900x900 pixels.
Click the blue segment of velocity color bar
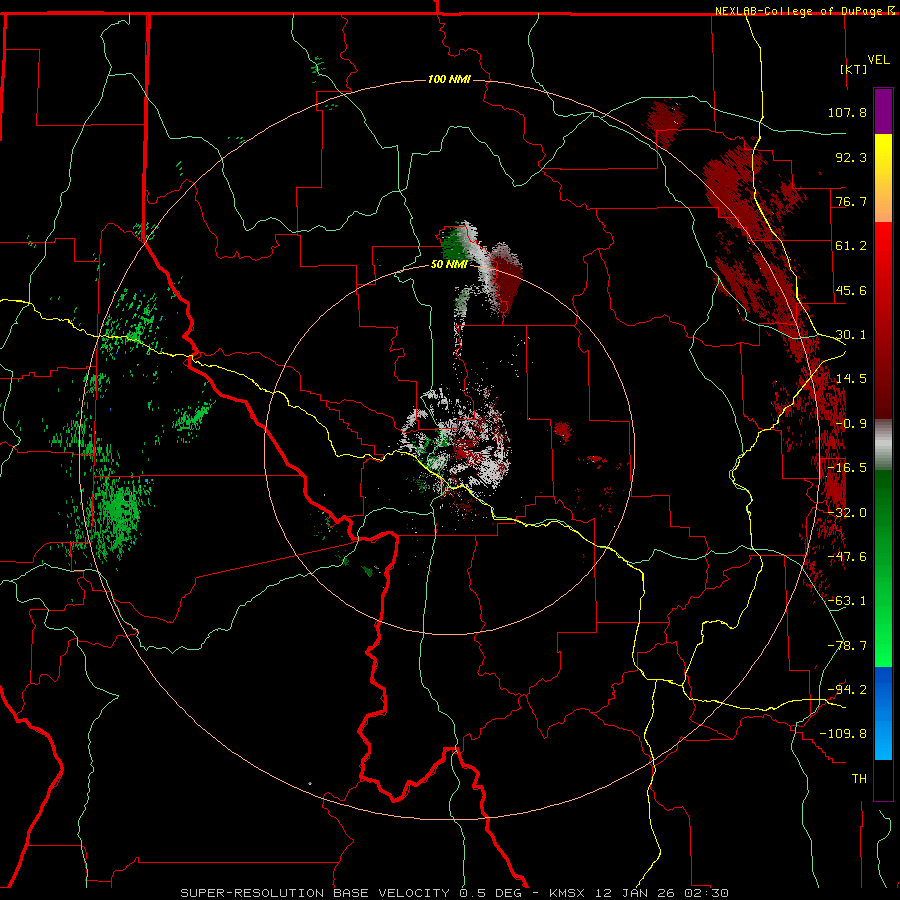883,713
